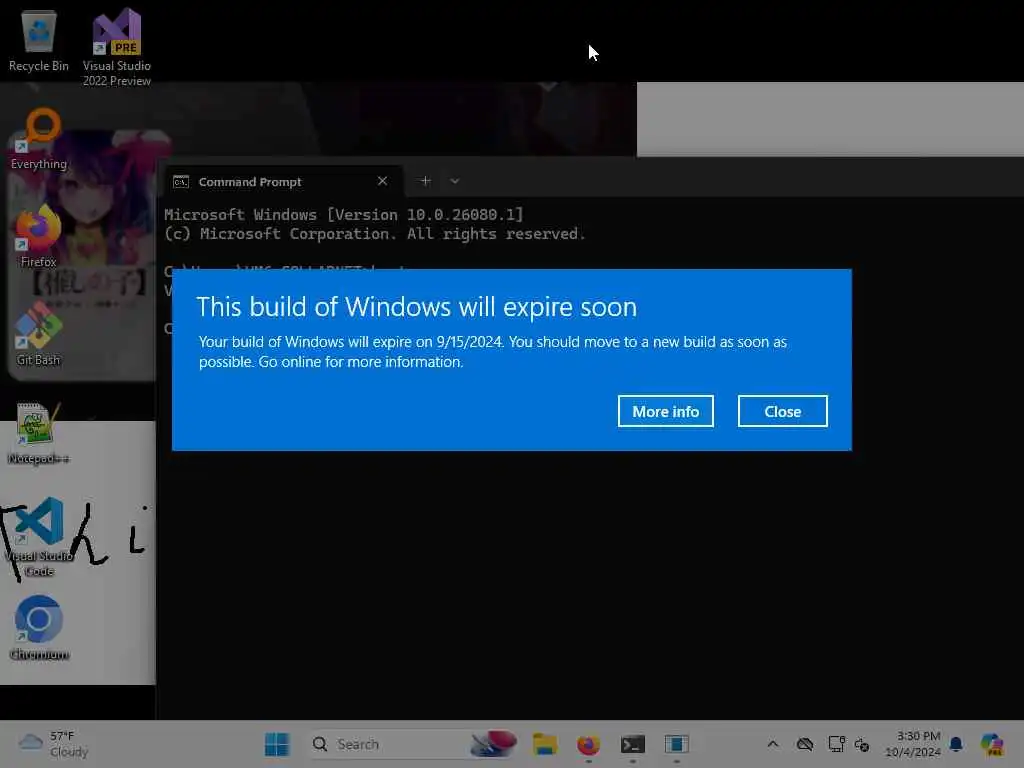Open the Windows Start menu

(277, 744)
